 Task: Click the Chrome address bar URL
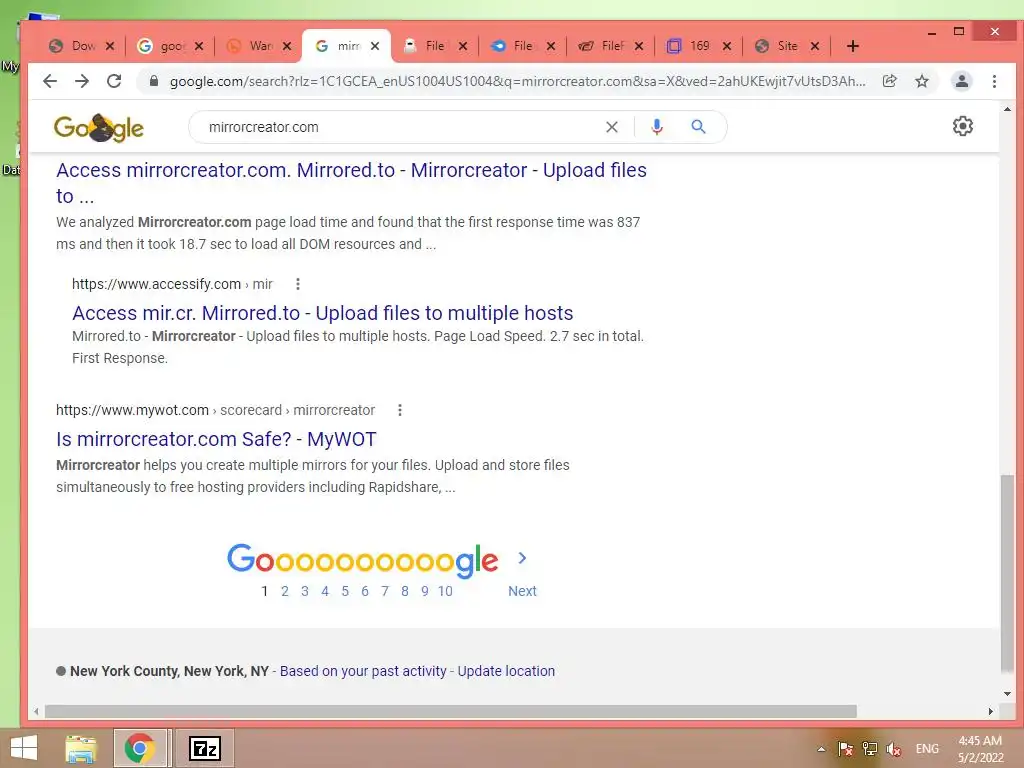(x=517, y=81)
